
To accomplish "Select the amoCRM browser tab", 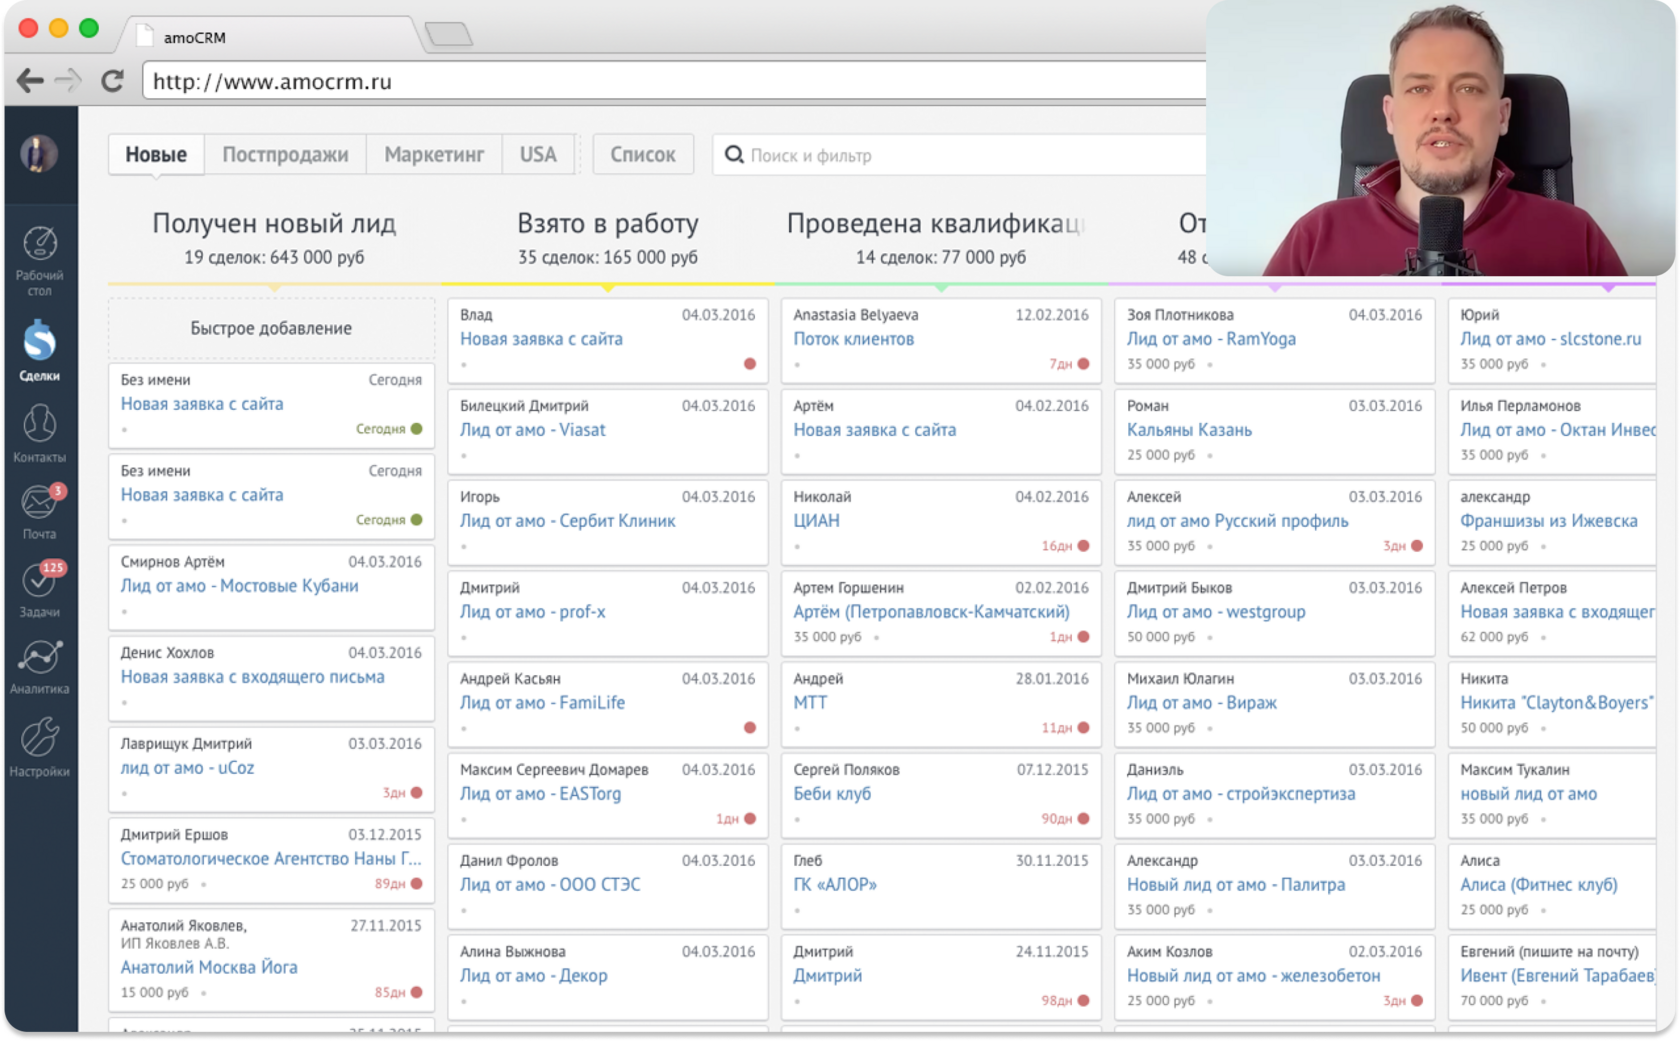I will [x=270, y=36].
